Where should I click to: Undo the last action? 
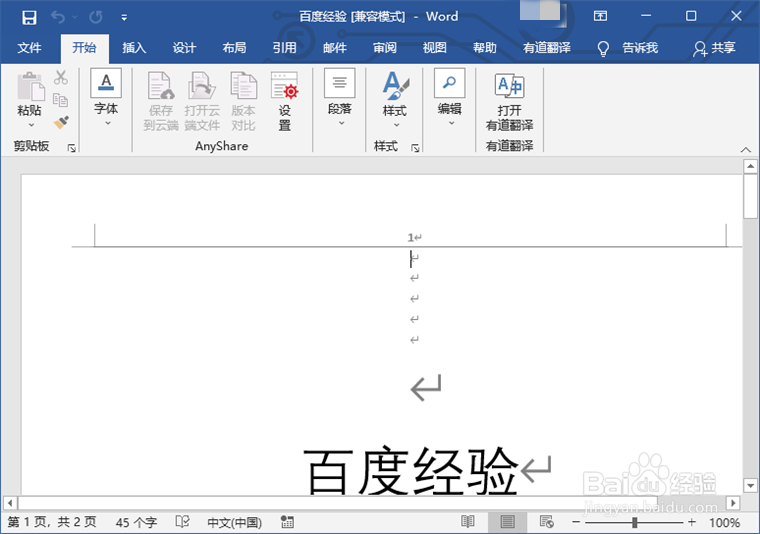pos(58,17)
